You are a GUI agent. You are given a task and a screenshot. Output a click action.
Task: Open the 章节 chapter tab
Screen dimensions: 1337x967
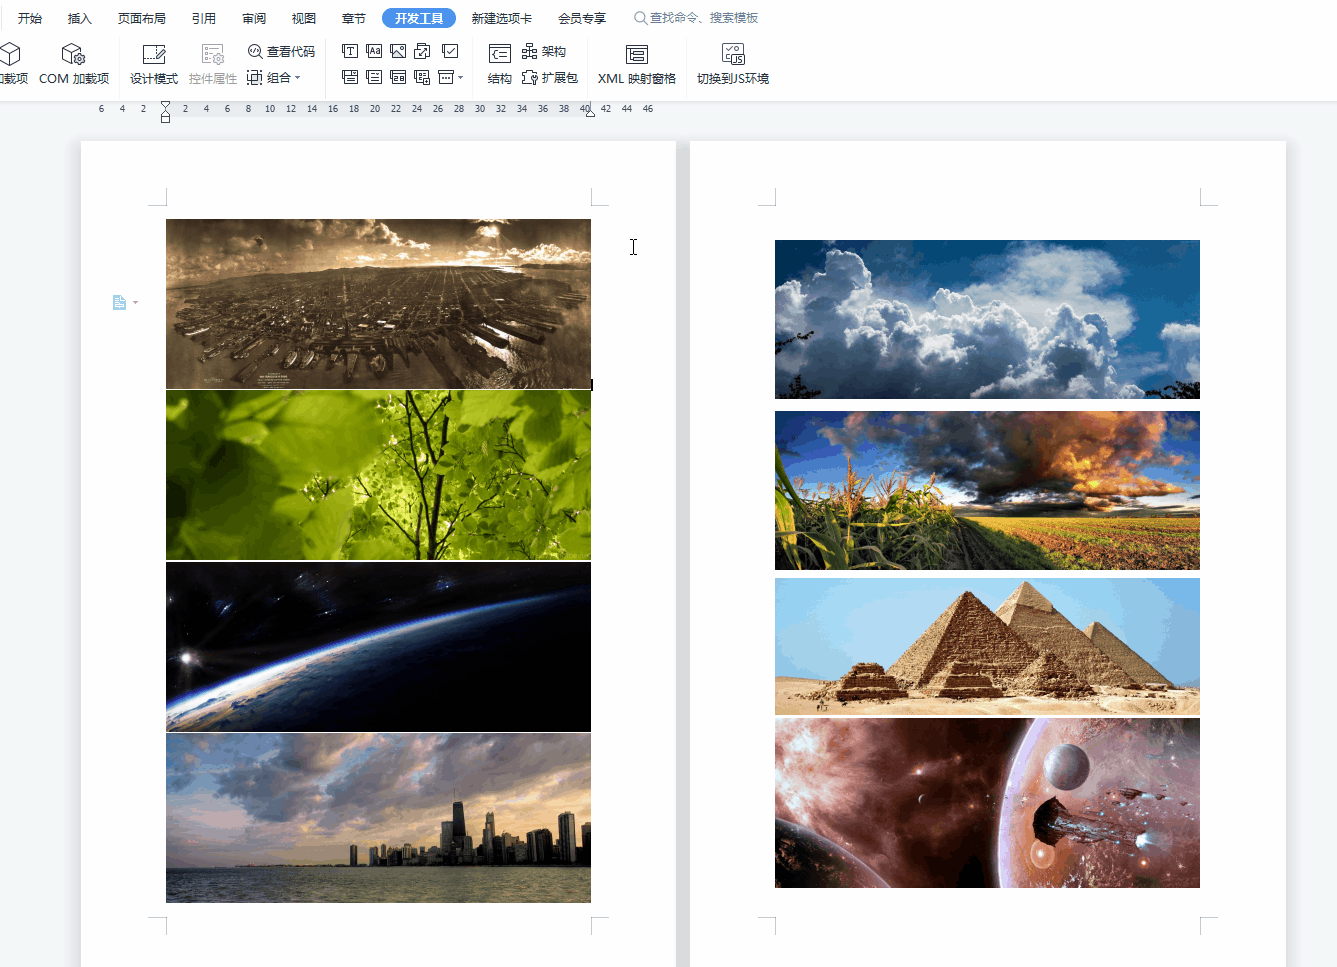[354, 18]
